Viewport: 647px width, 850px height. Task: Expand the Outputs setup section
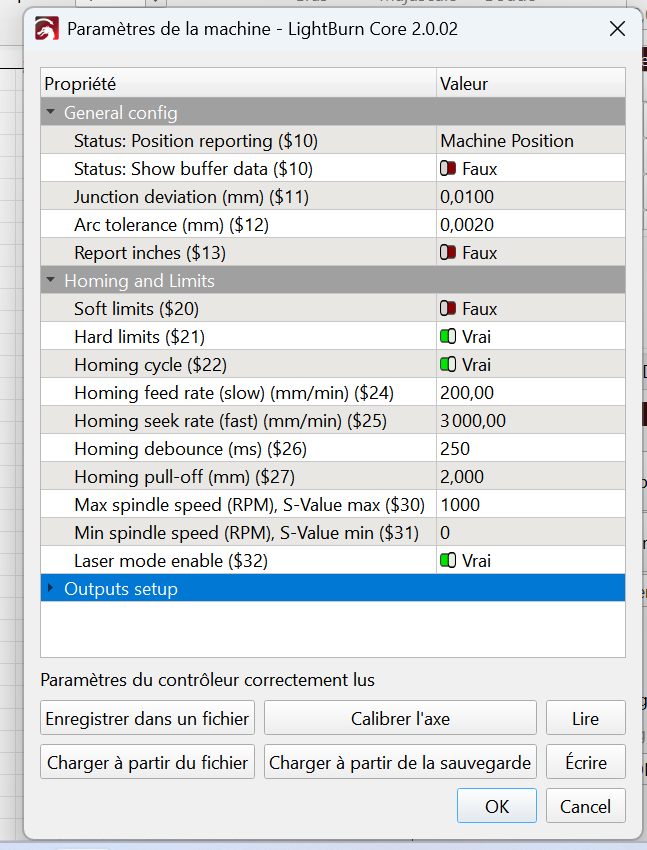(51, 589)
